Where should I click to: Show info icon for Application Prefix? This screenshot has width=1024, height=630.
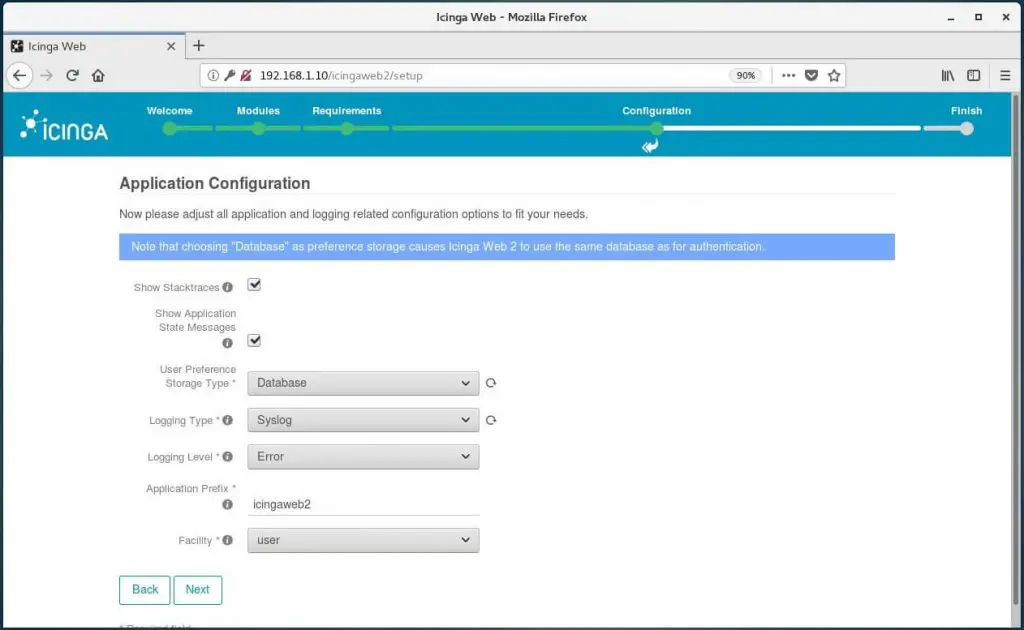tap(227, 505)
